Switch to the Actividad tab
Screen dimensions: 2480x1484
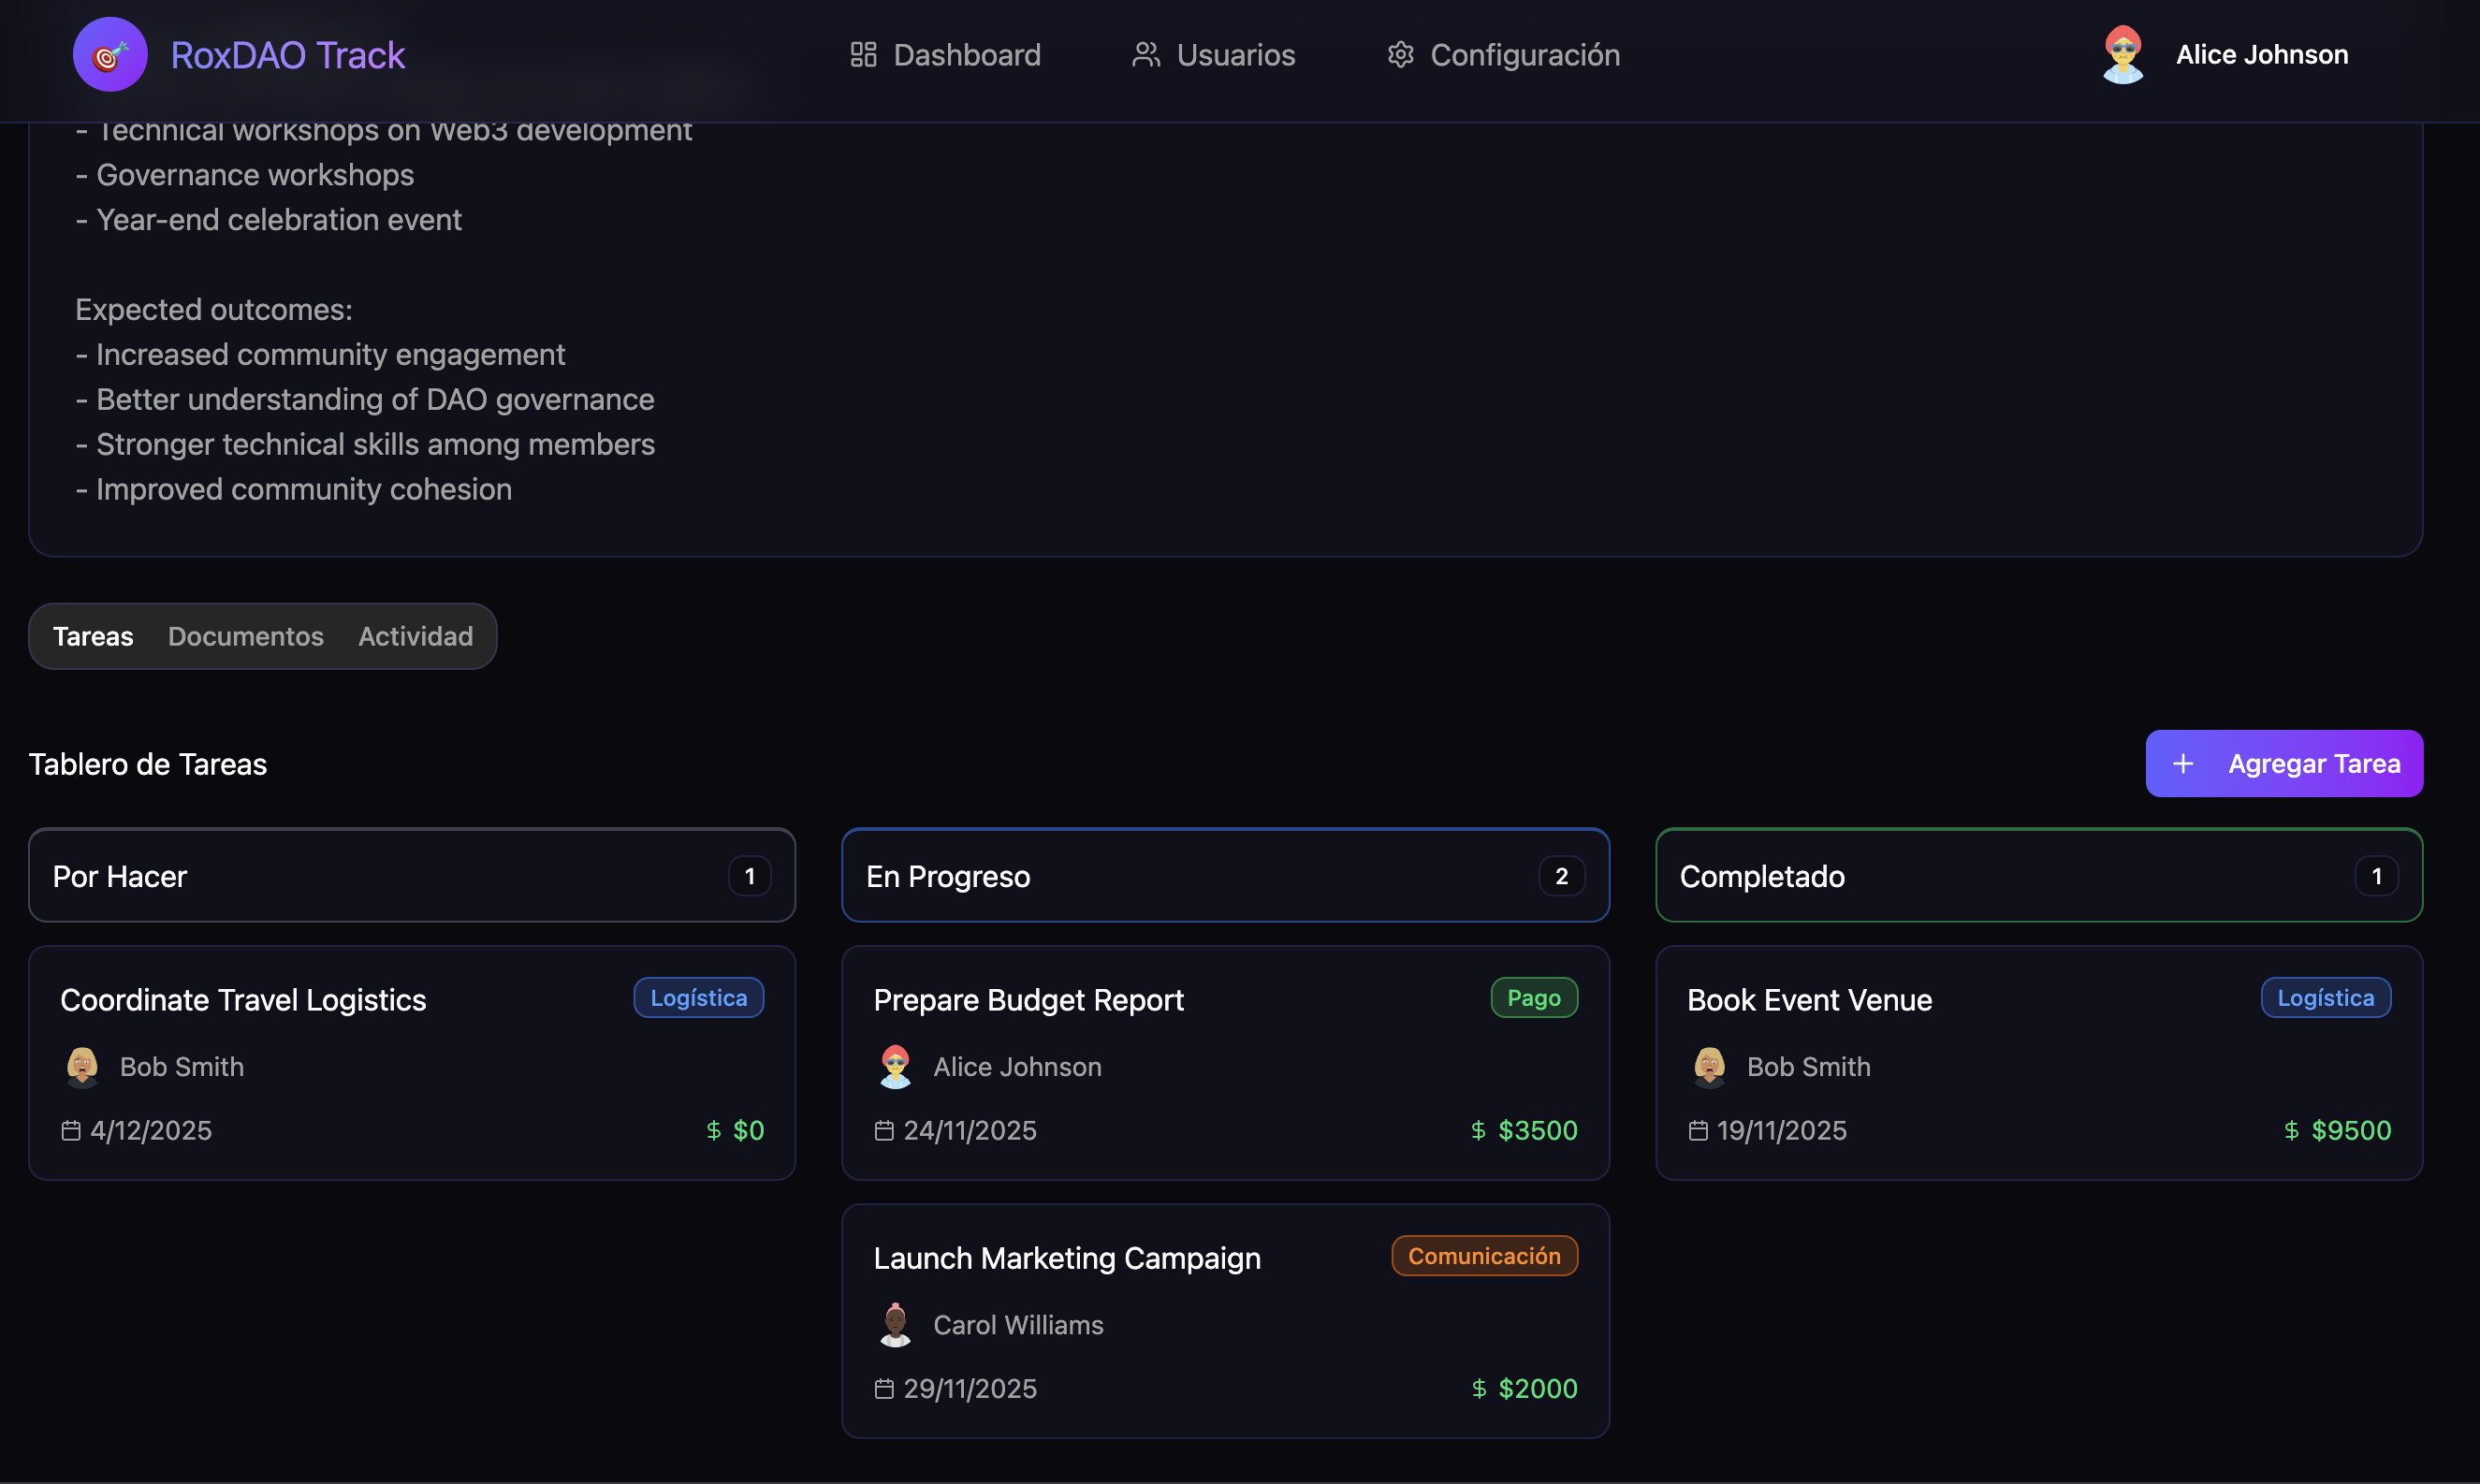point(415,636)
